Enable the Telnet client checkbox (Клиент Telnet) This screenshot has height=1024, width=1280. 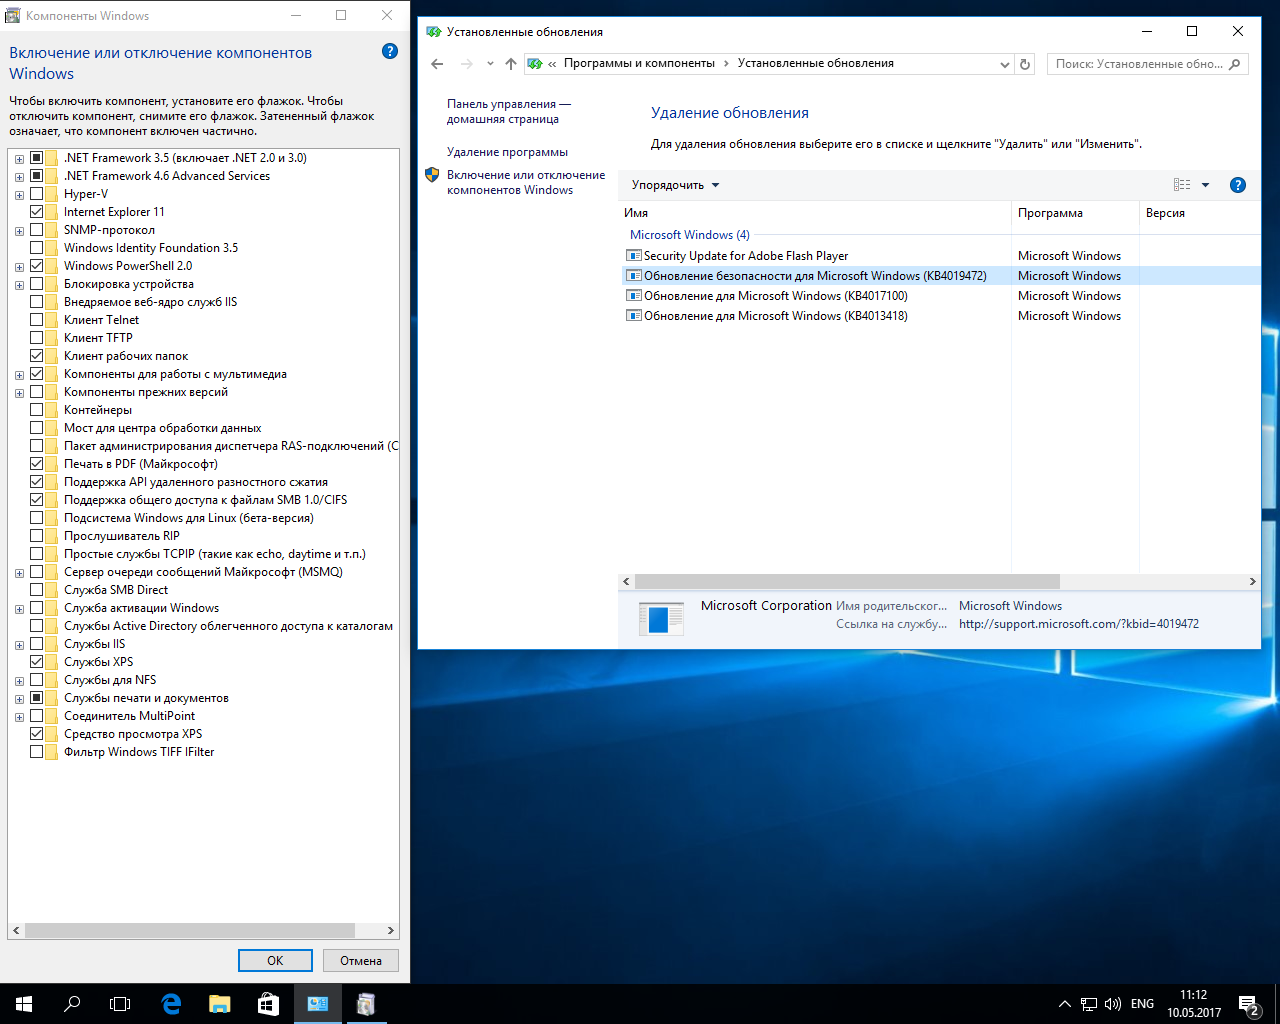(x=37, y=320)
